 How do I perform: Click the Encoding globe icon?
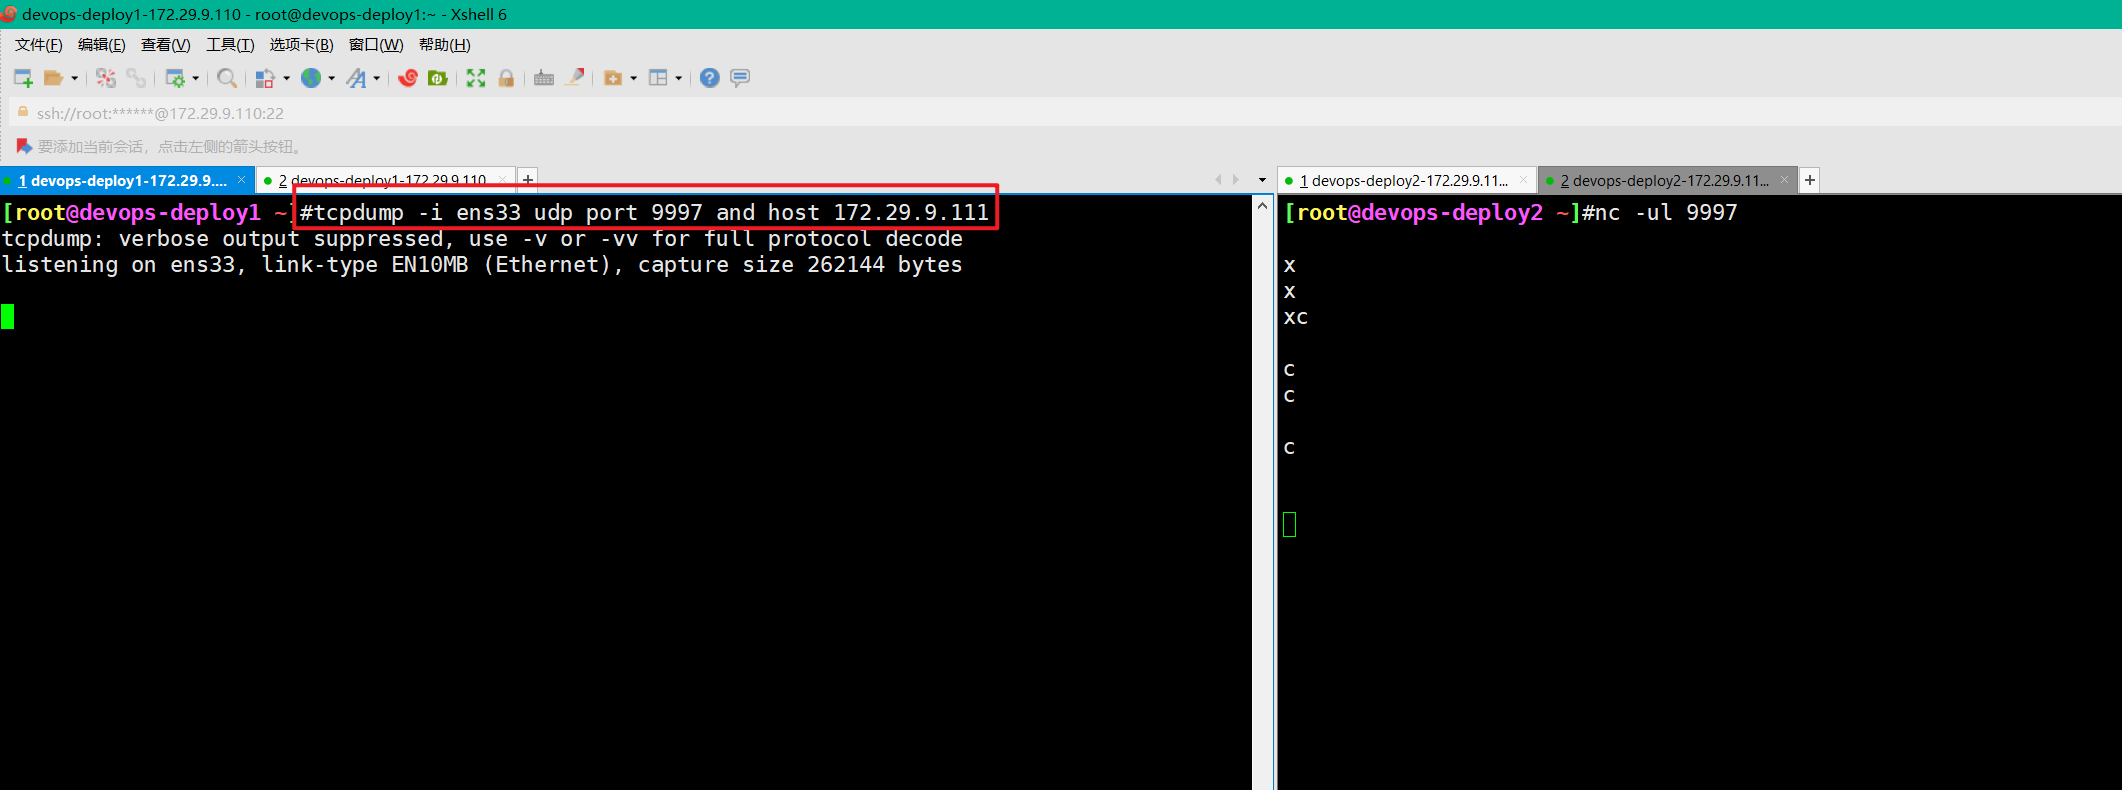coord(311,78)
